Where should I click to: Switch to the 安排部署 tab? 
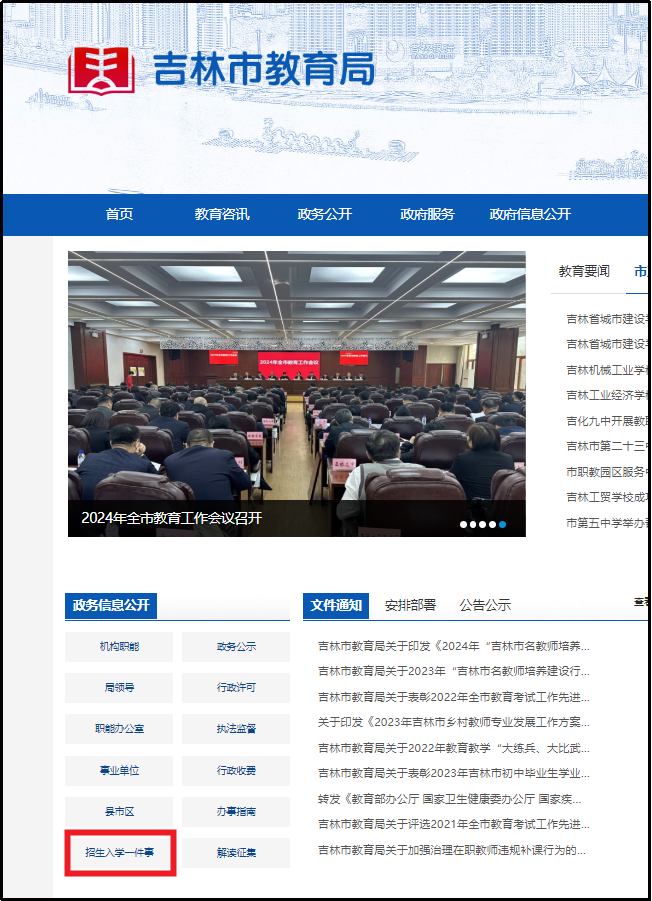(x=410, y=605)
